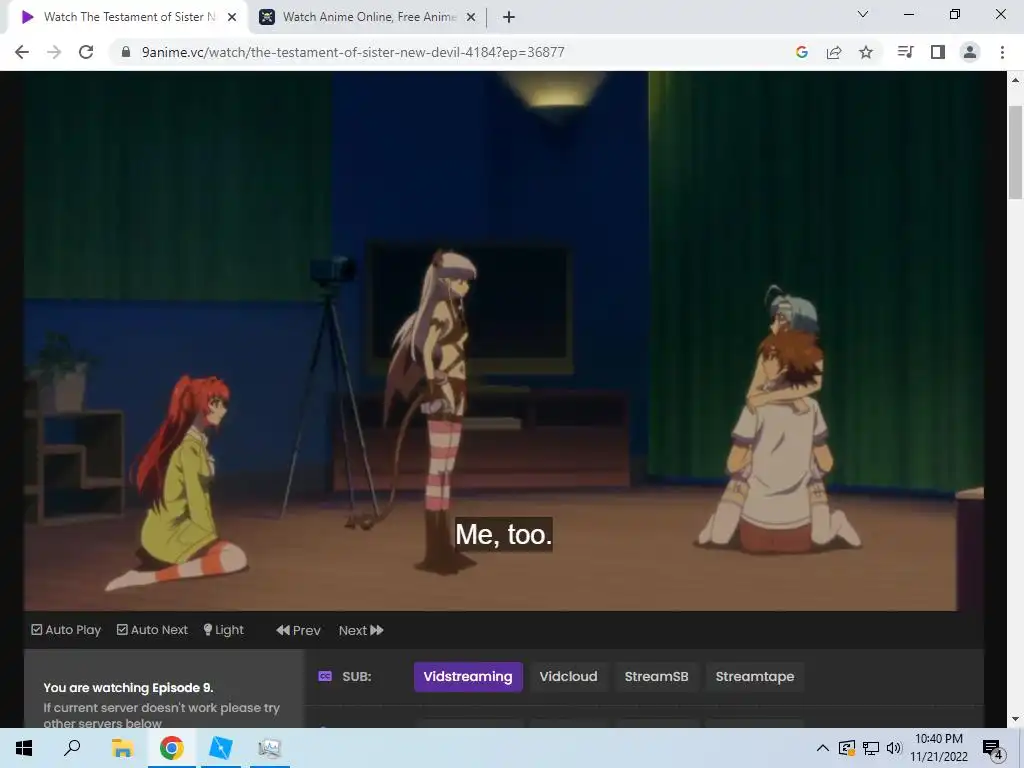Expand the tab search chevron

(862, 14)
